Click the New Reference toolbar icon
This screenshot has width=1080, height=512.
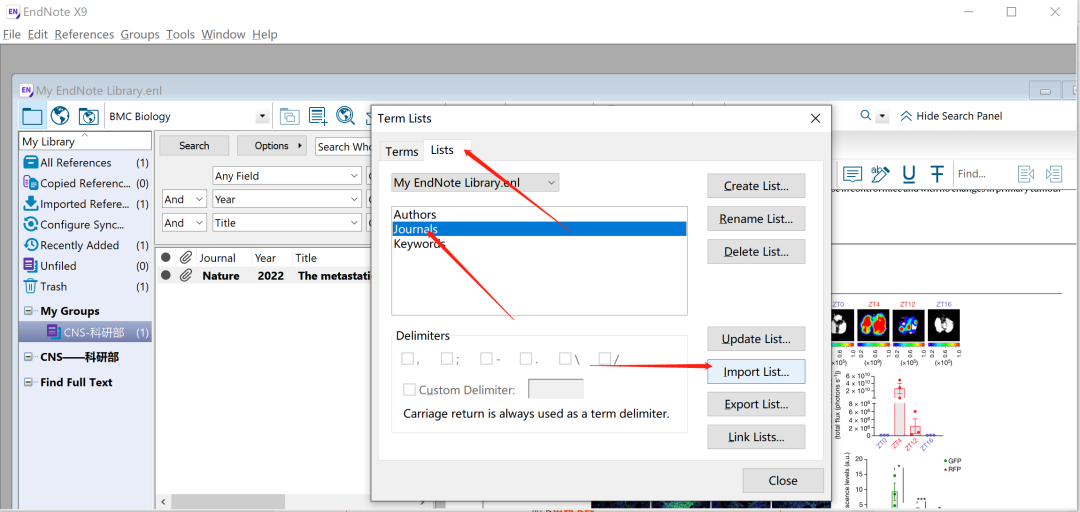coord(318,116)
